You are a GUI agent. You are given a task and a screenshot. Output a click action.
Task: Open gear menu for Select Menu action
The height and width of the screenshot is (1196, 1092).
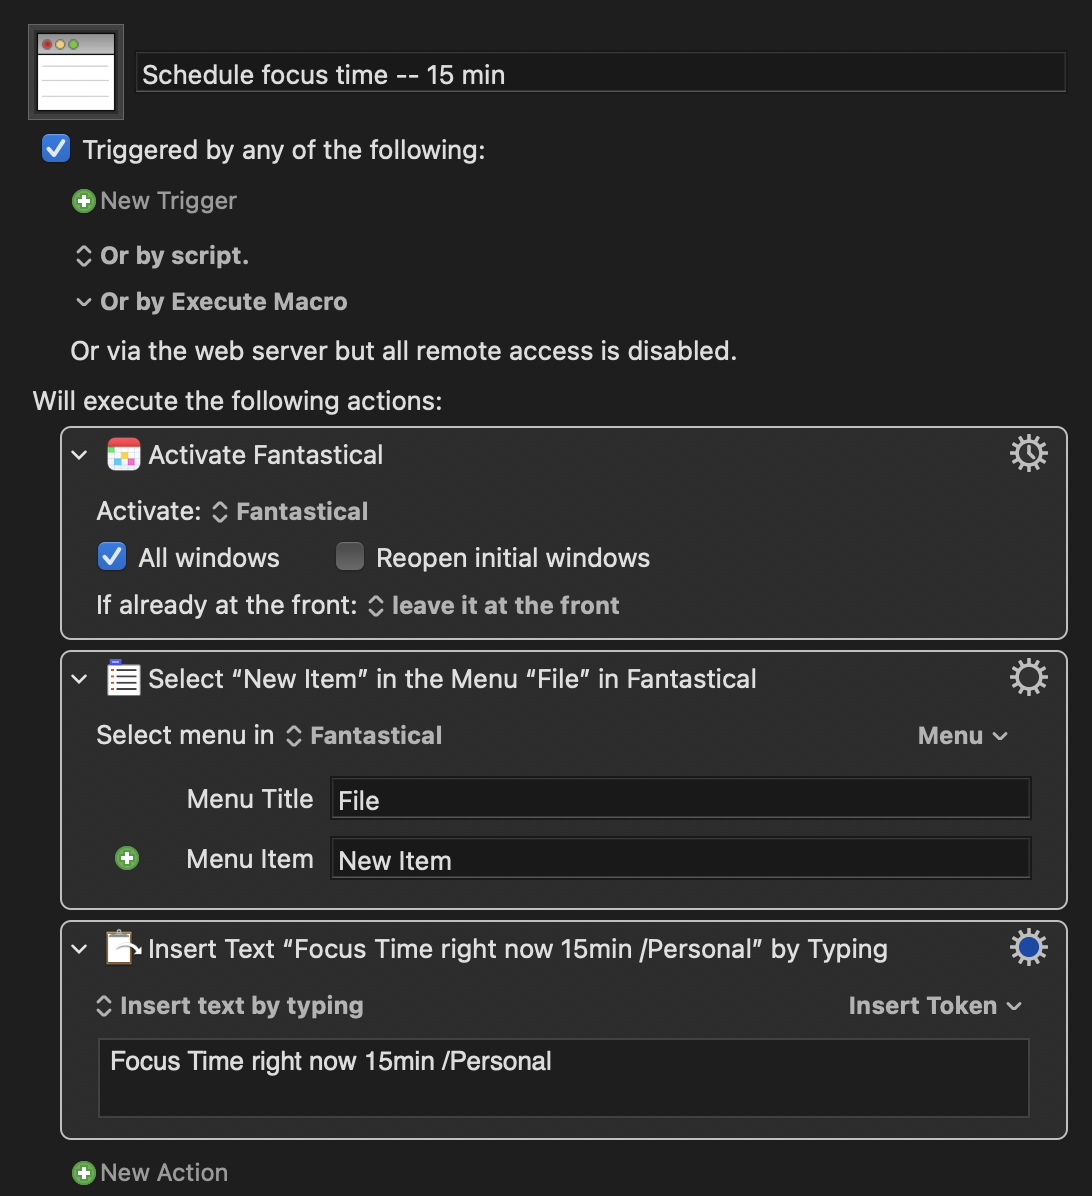pyautogui.click(x=1028, y=678)
